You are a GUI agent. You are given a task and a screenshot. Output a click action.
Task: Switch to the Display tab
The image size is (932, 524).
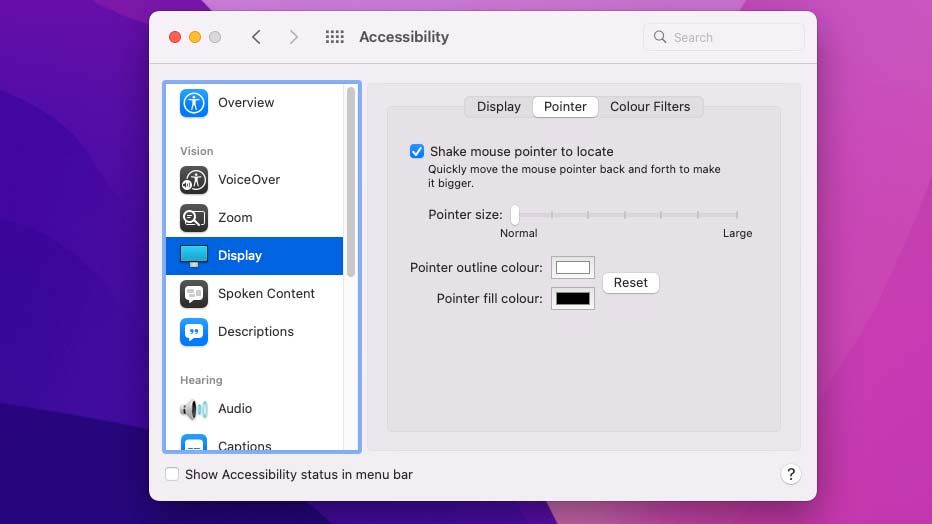[x=499, y=107]
